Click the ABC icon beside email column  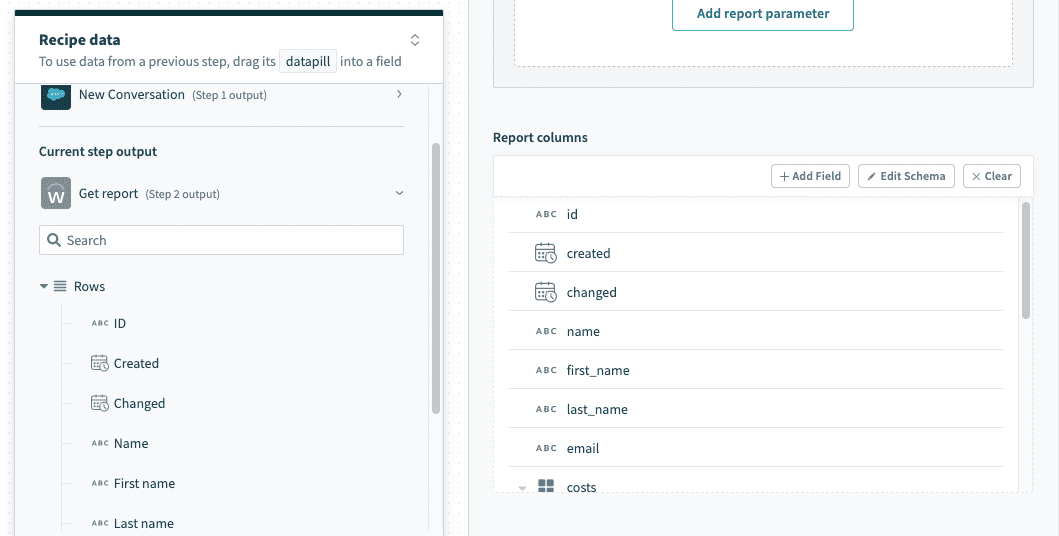(x=546, y=448)
